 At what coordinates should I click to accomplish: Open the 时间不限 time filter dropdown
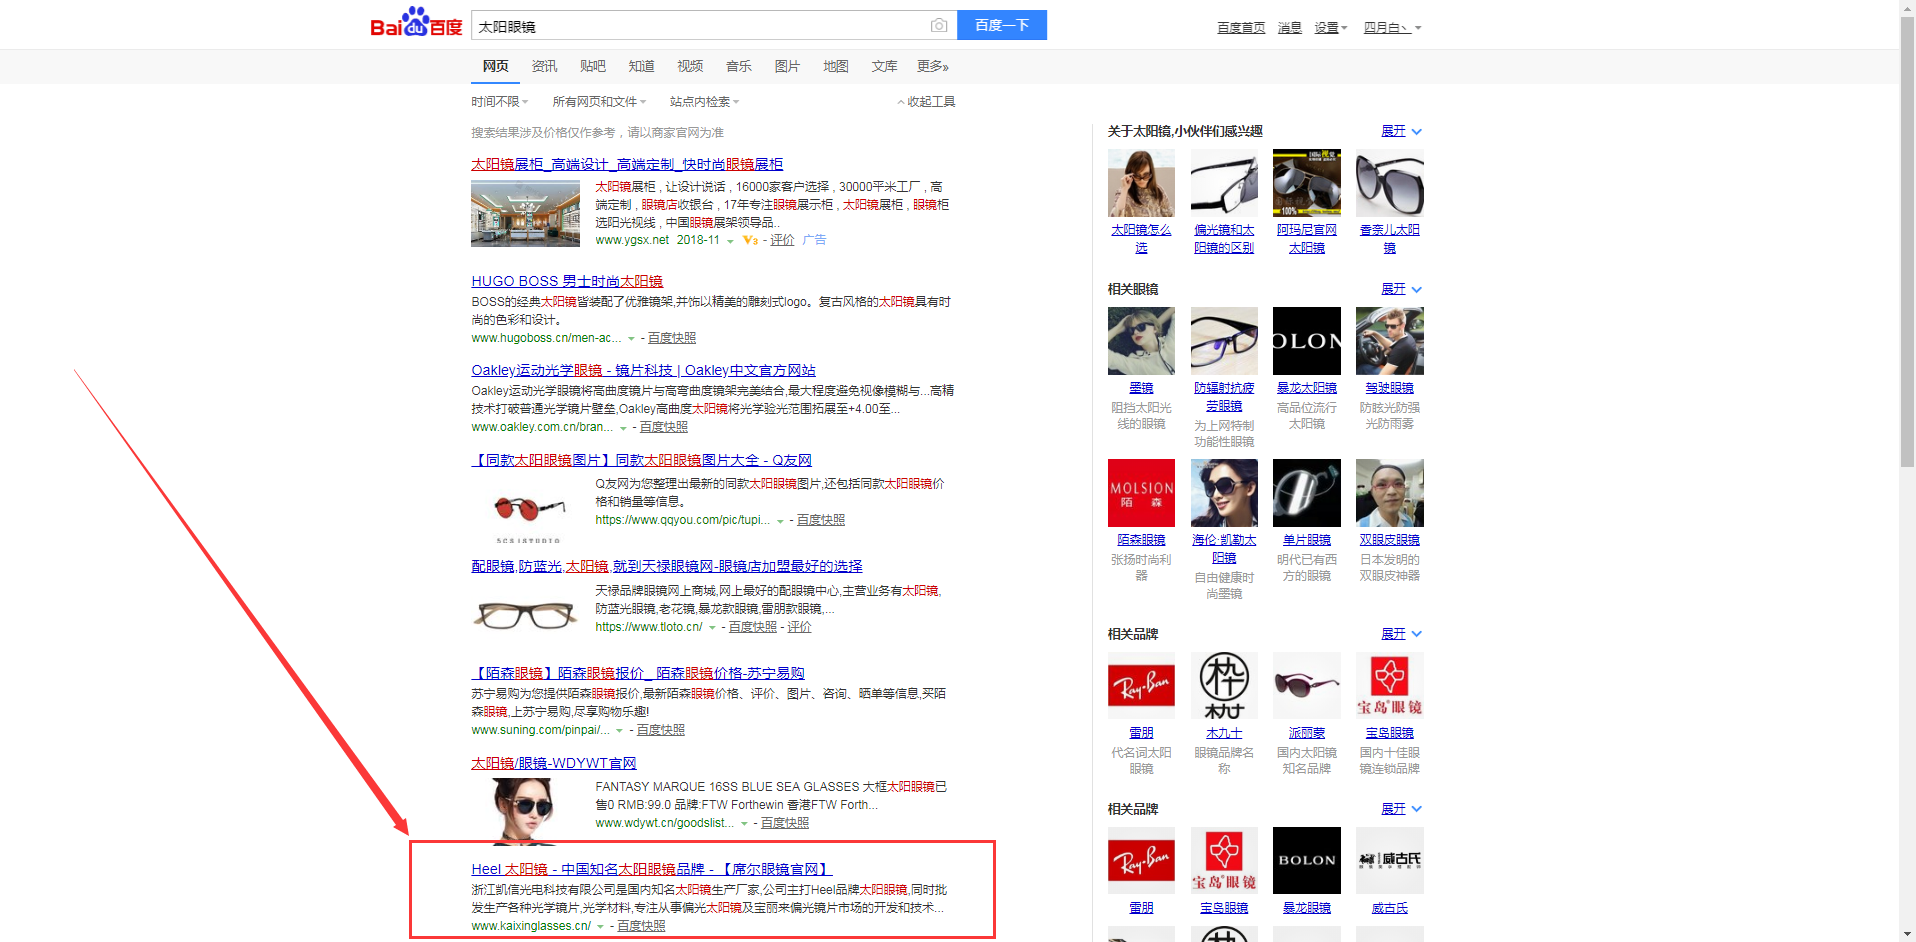click(x=499, y=102)
